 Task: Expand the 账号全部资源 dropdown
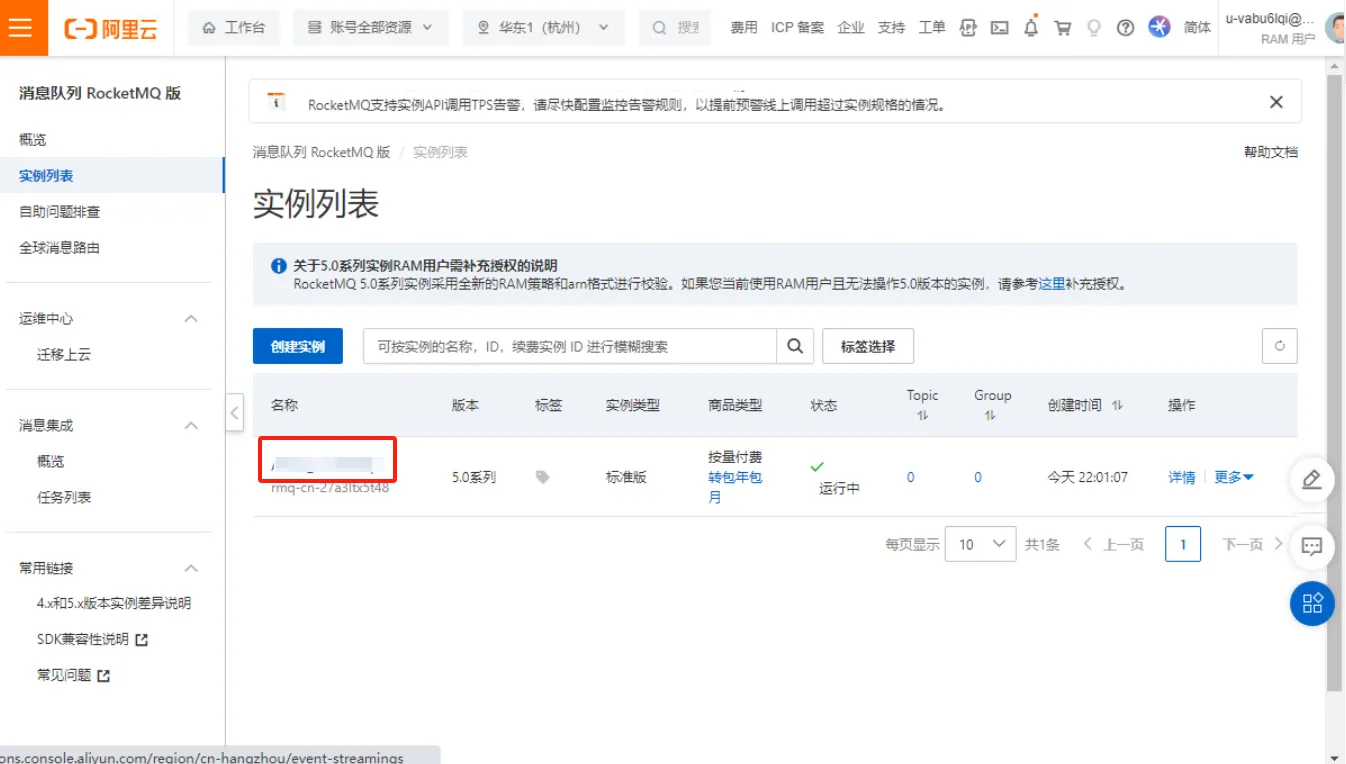[371, 28]
